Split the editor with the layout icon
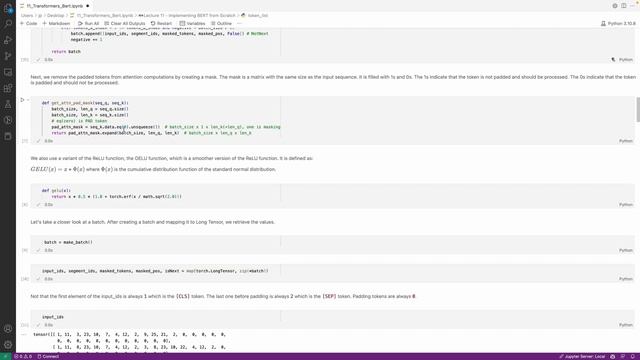This screenshot has width=640, height=360. (x=624, y=6)
